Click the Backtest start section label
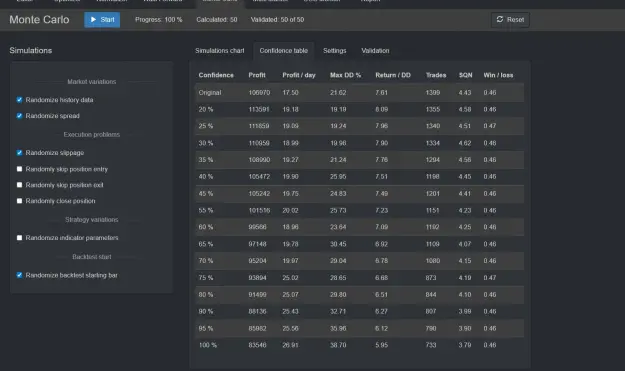 pos(92,257)
